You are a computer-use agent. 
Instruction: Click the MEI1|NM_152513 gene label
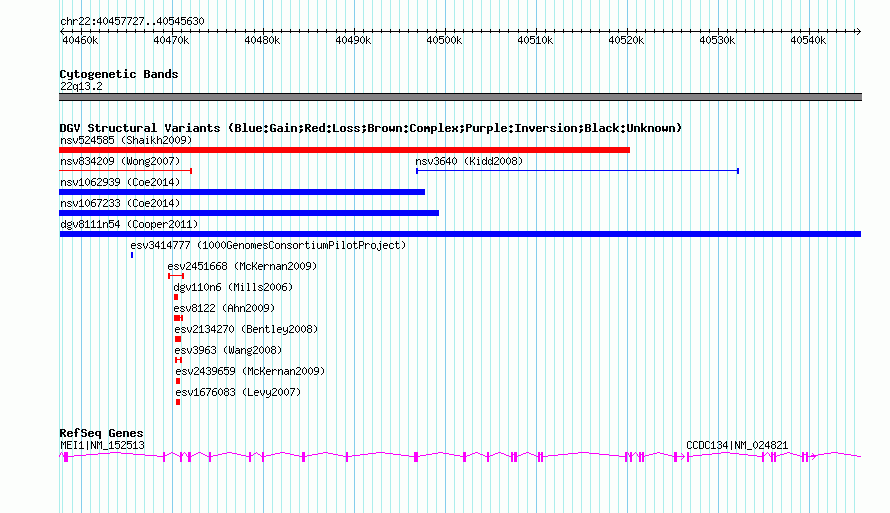pyautogui.click(x=102, y=445)
